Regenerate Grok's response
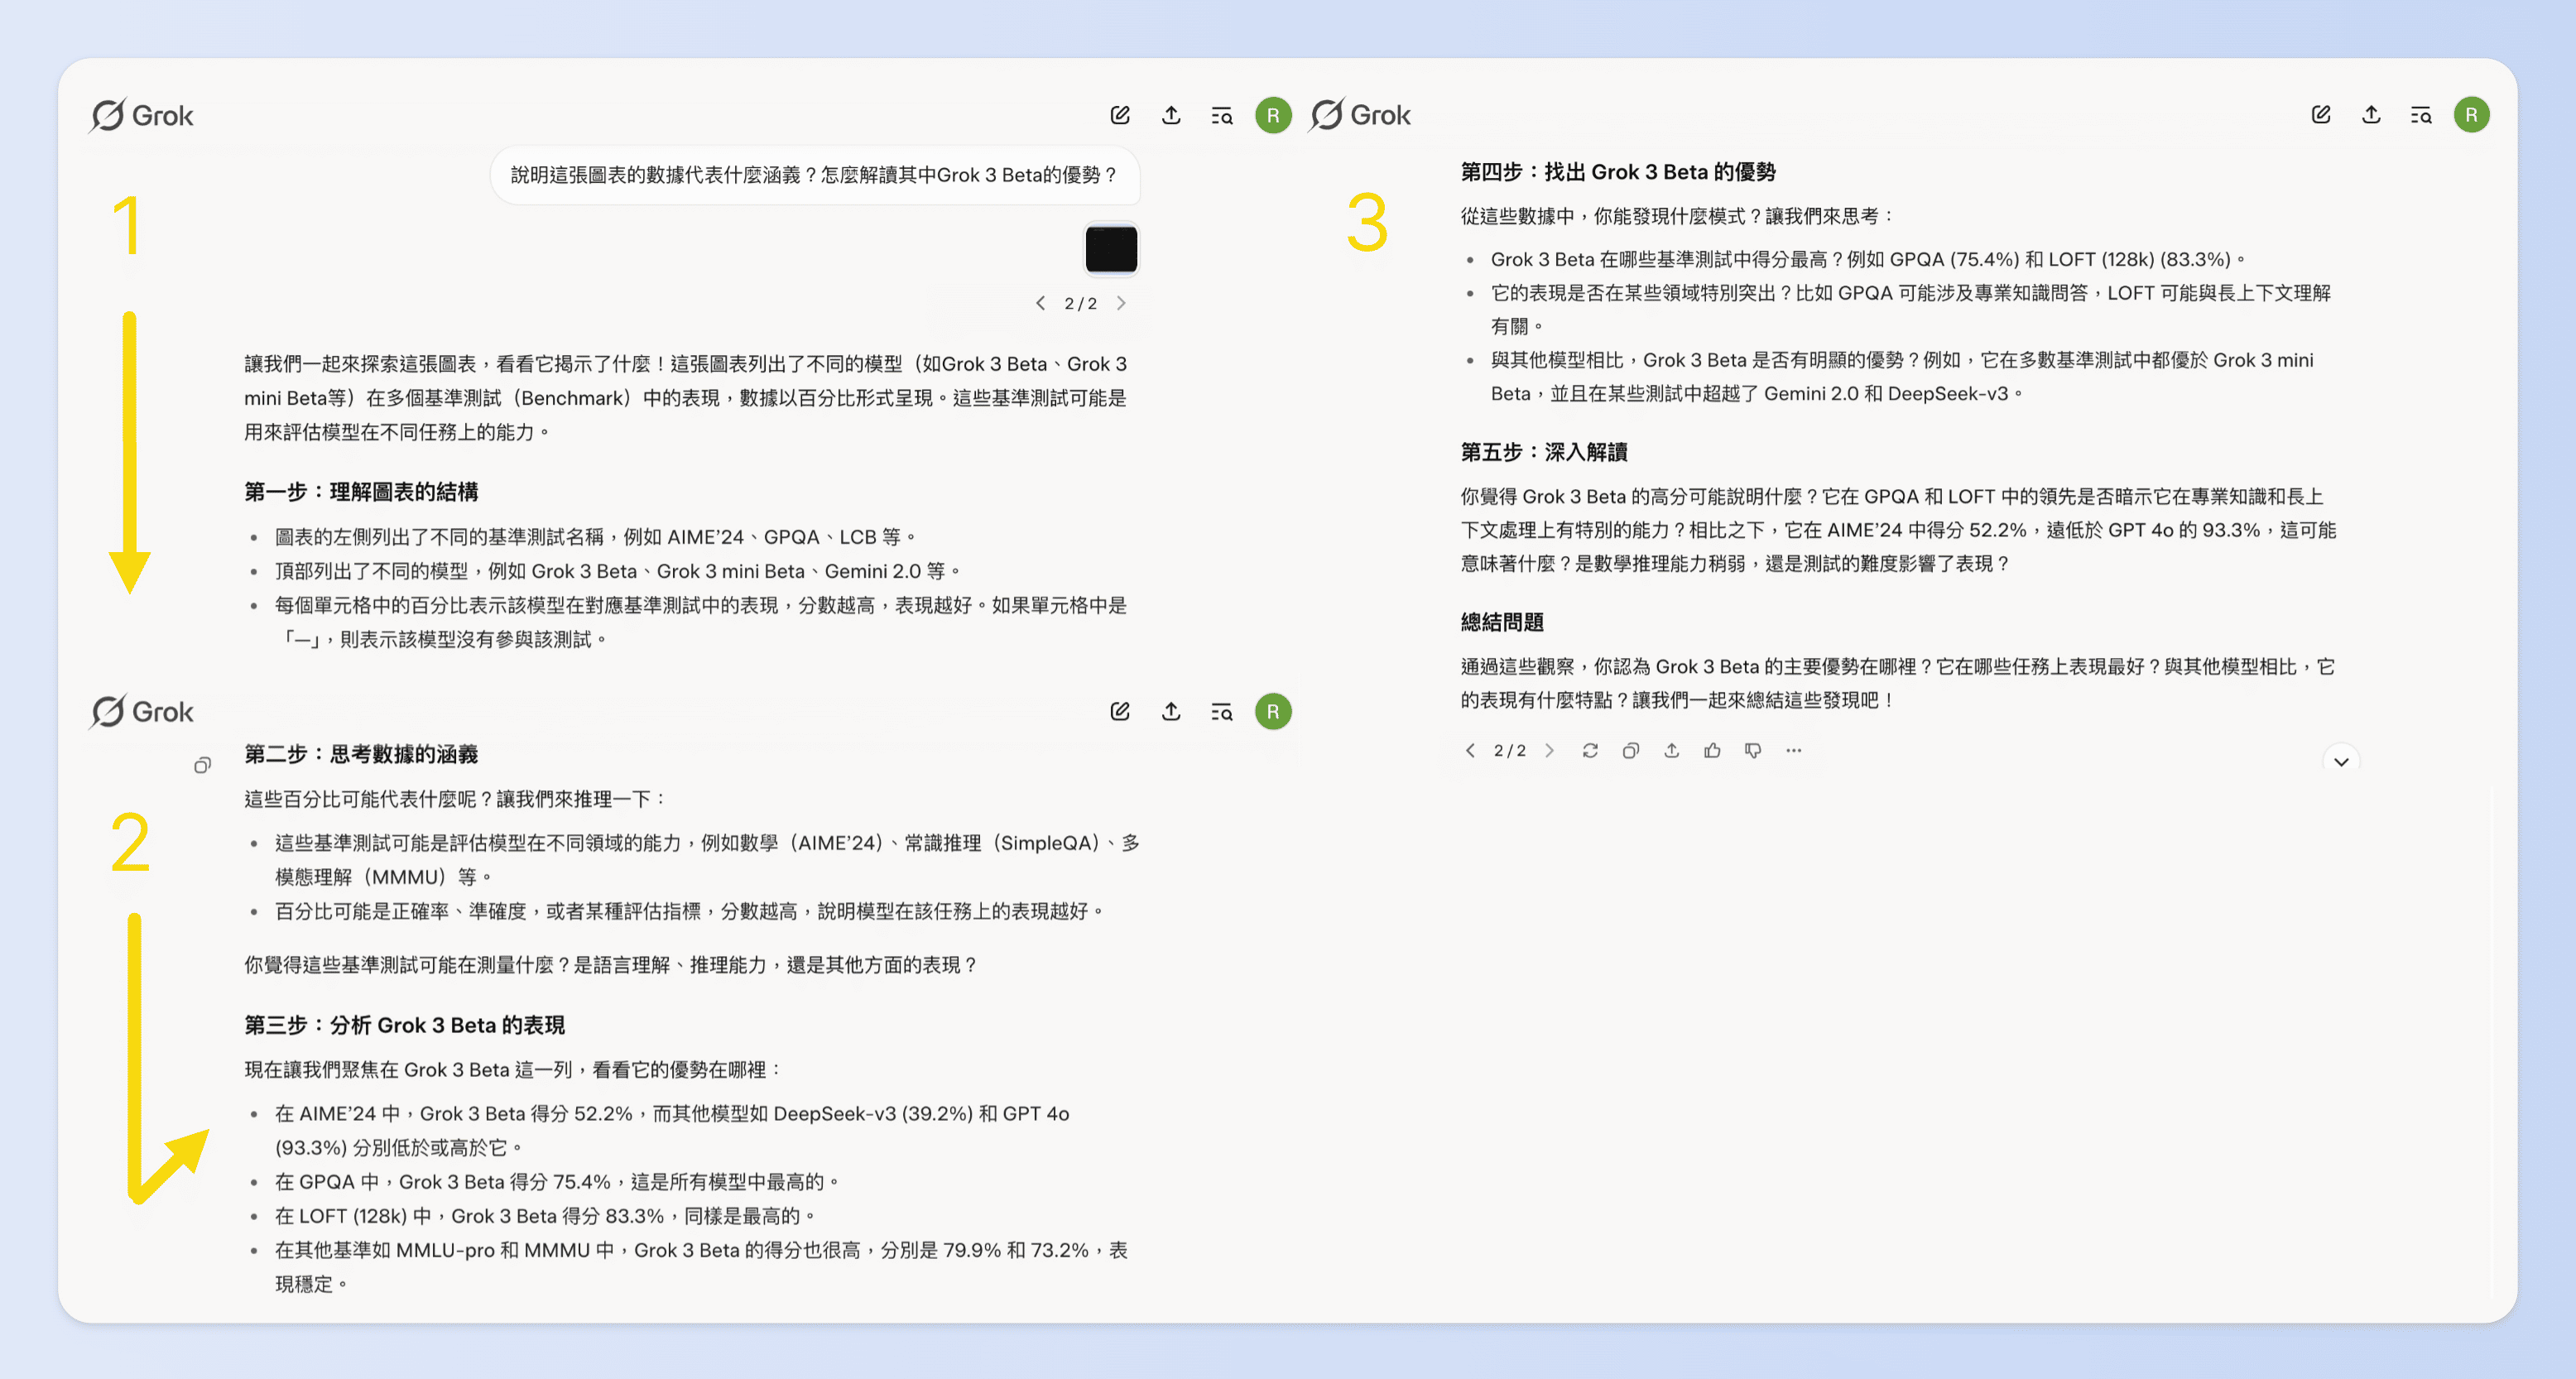This screenshot has height=1379, width=2576. (1590, 750)
